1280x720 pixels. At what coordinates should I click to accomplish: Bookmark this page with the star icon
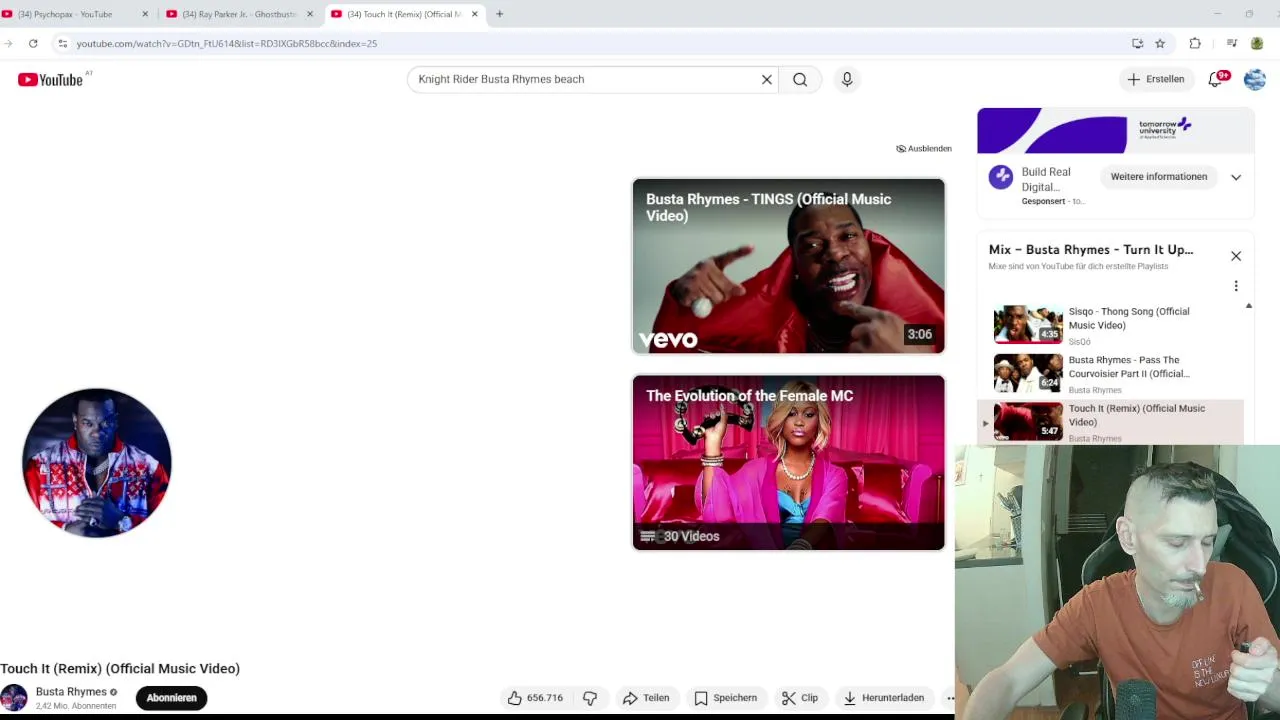[1160, 43]
